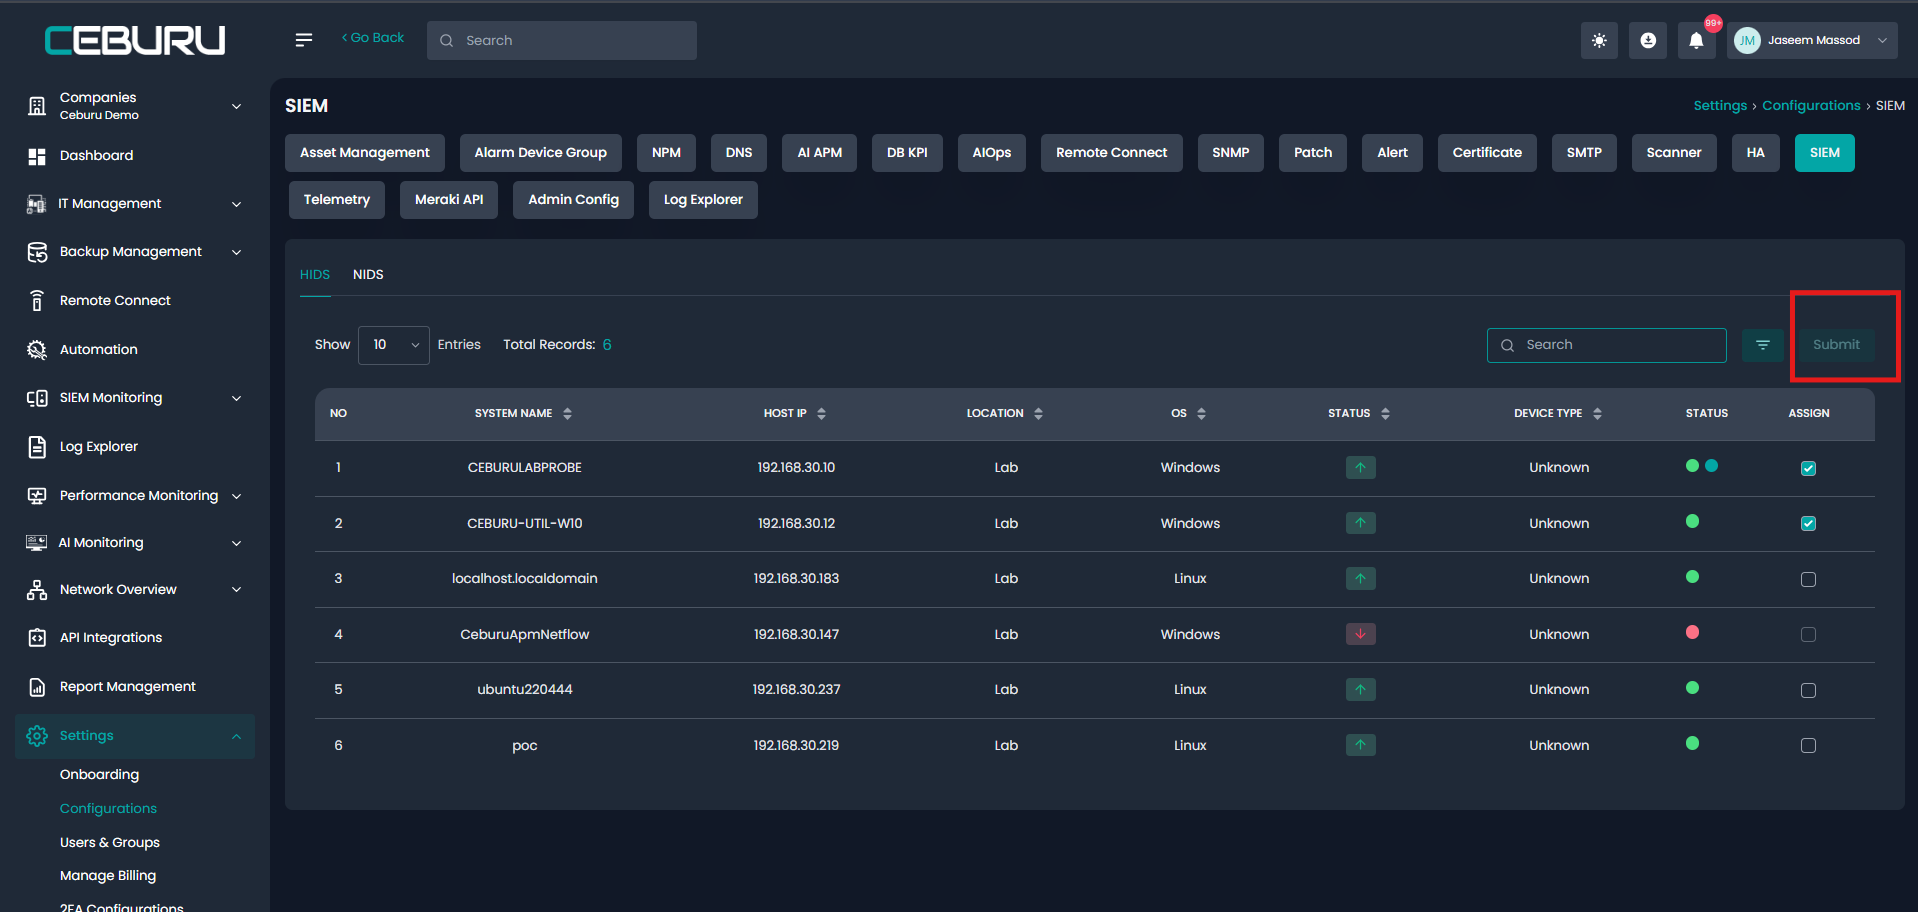Select the HIDS tab
The height and width of the screenshot is (912, 1918).
[315, 275]
